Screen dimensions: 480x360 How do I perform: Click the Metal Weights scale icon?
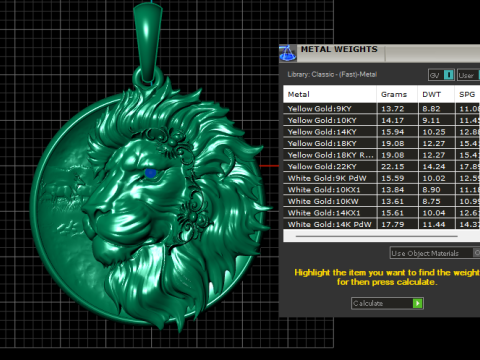(x=287, y=53)
